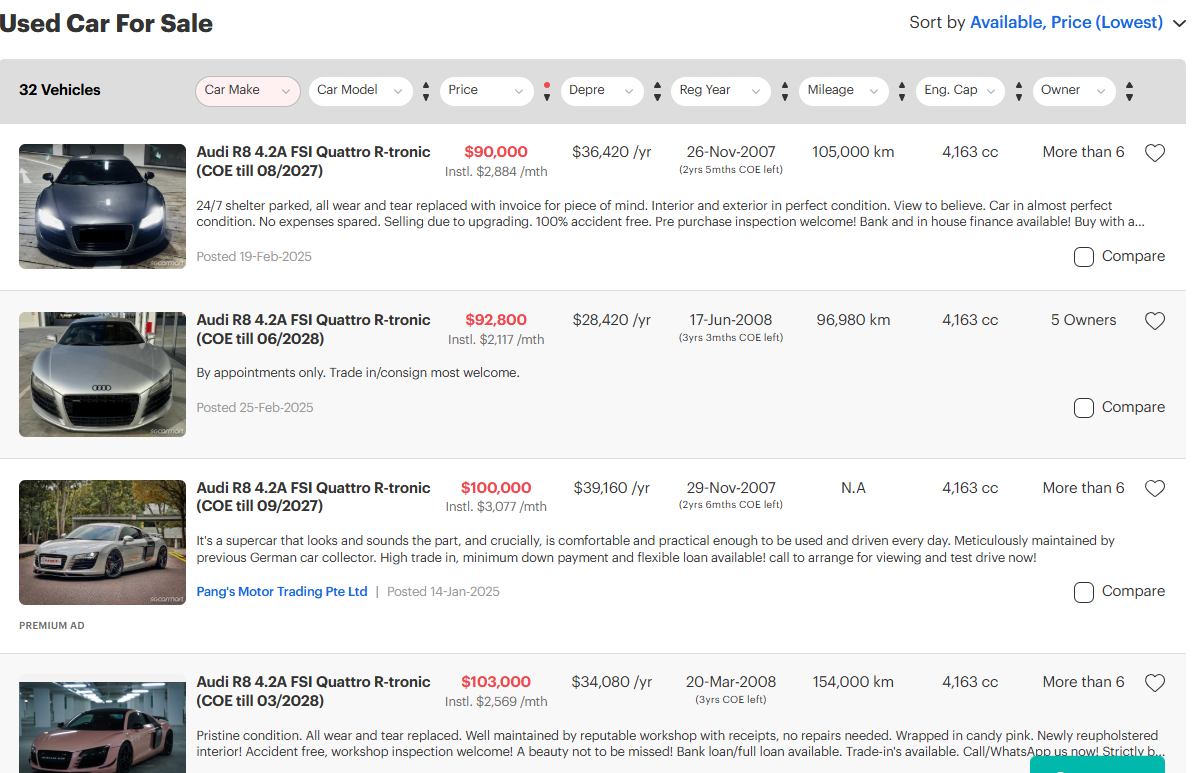Open the dark grey Audi R8 photo with headlights on

[x=102, y=206]
